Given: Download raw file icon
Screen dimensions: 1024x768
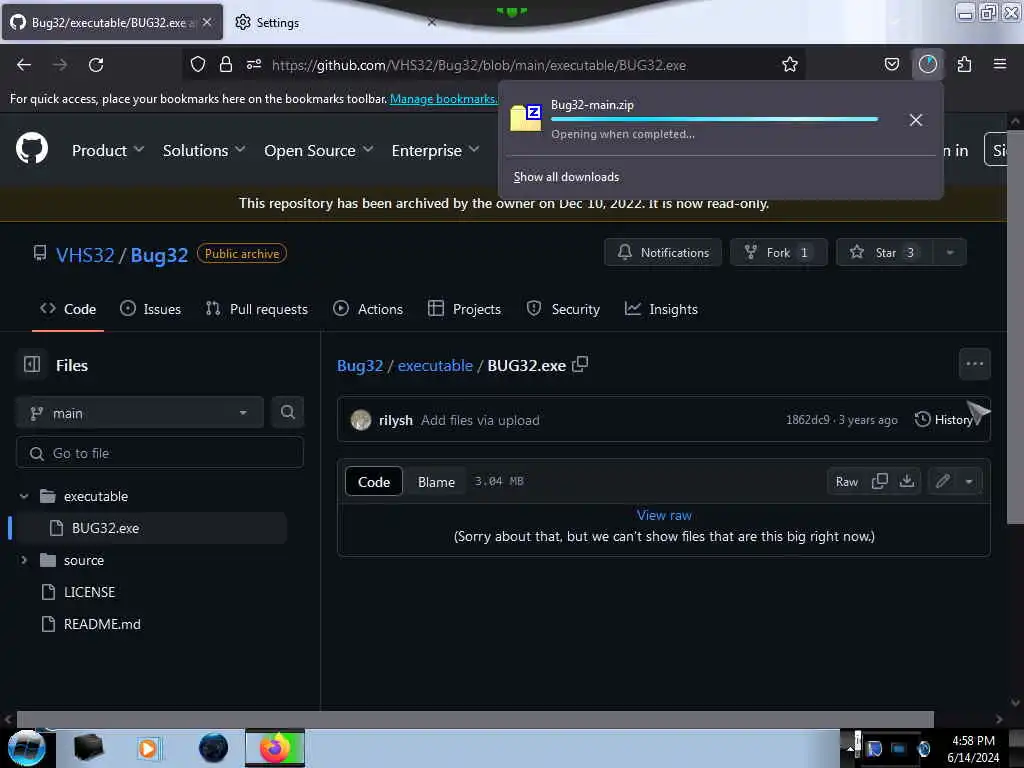Looking at the screenshot, I should (x=906, y=481).
